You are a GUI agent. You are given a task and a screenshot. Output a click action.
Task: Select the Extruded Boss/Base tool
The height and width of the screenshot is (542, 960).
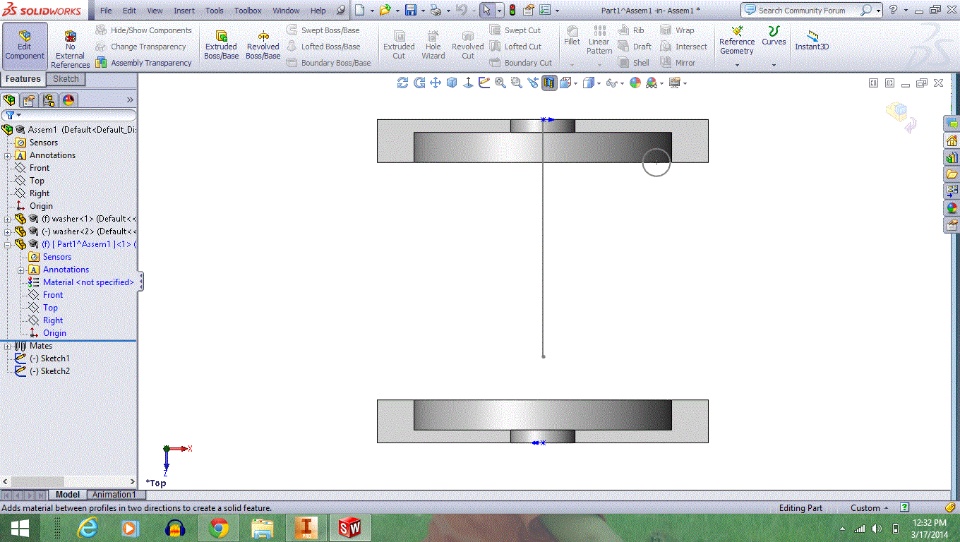point(221,45)
